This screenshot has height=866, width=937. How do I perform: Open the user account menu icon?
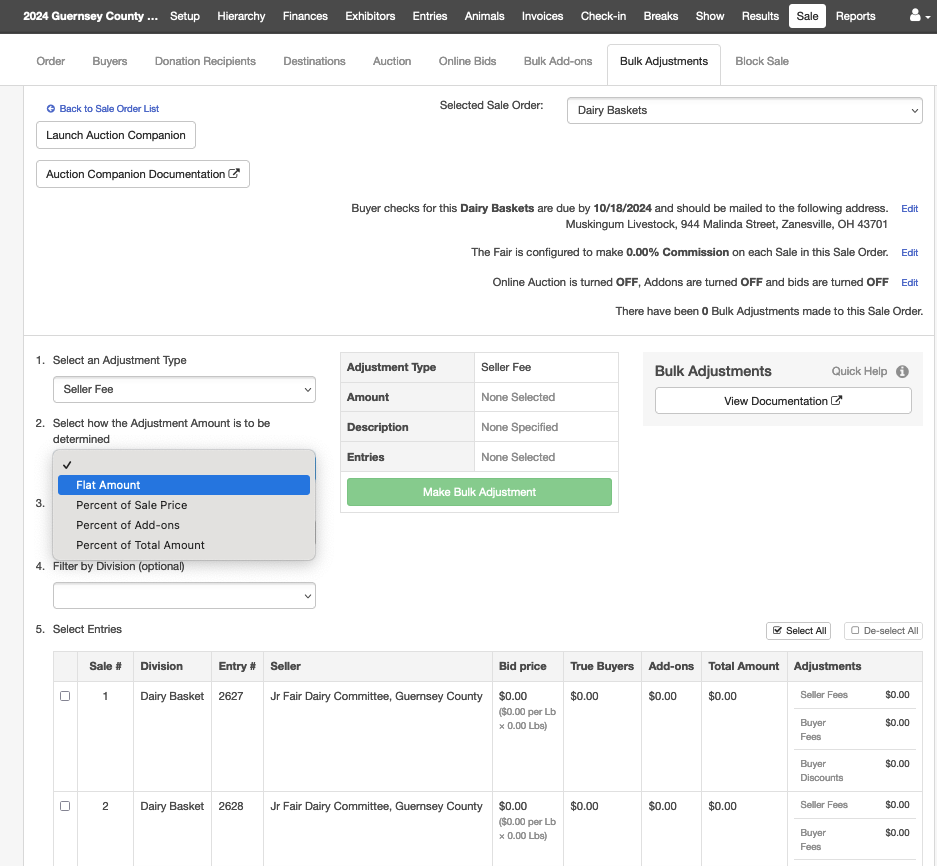pyautogui.click(x=919, y=16)
